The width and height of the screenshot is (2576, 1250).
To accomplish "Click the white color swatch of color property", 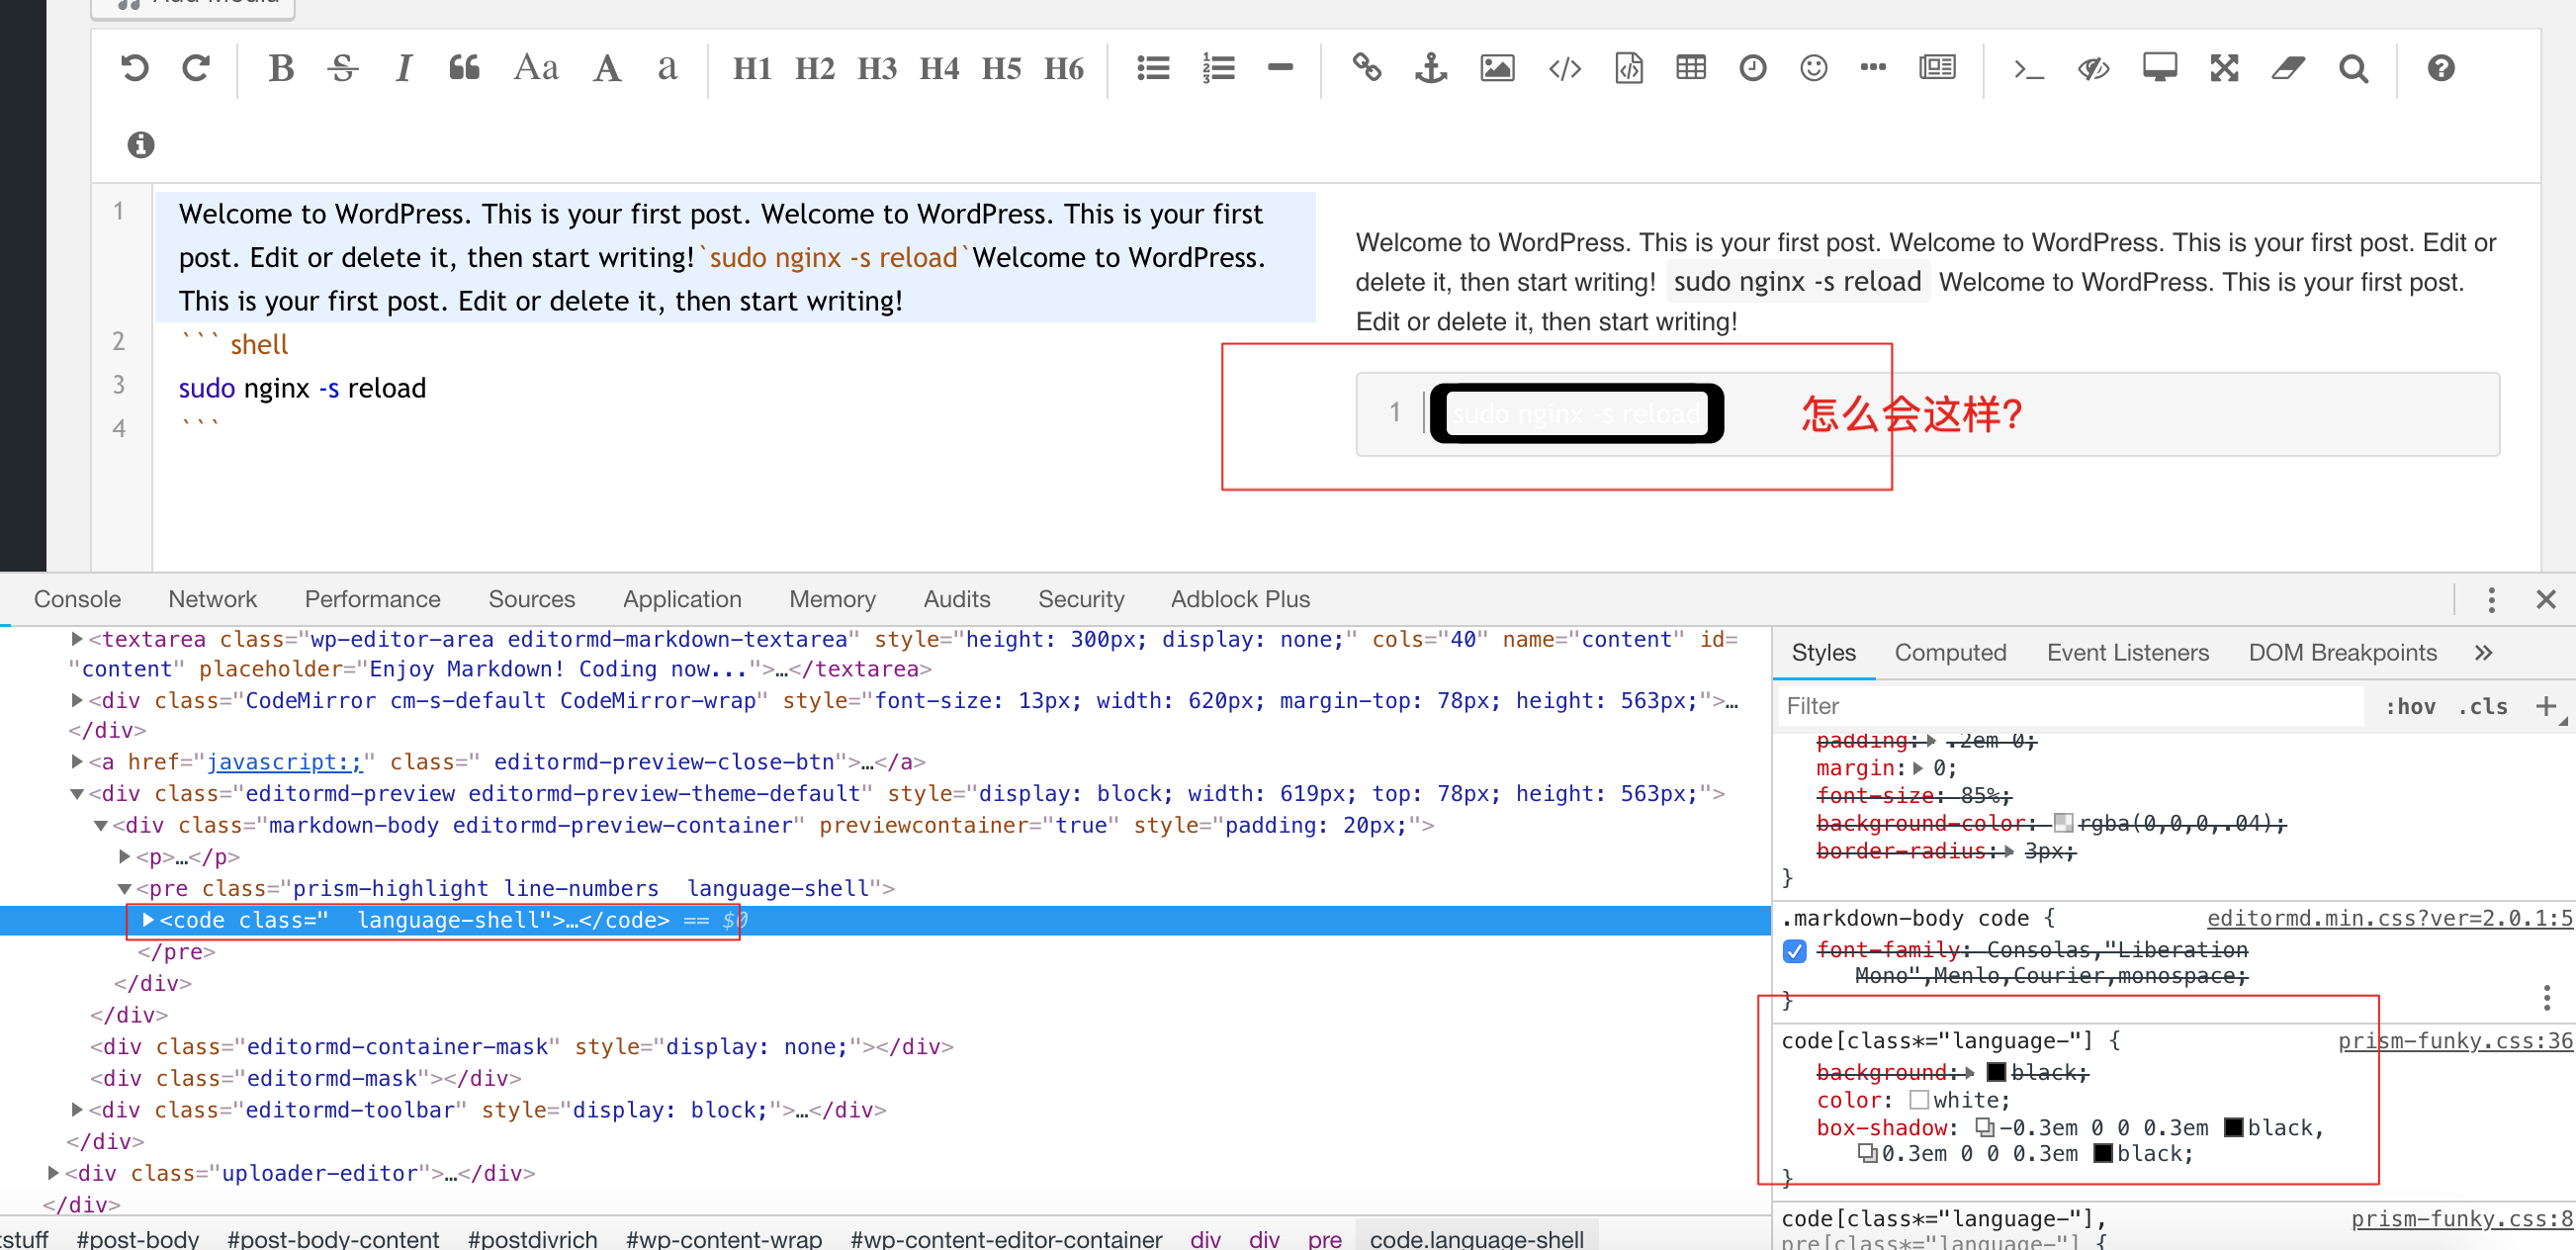I will [1919, 1101].
